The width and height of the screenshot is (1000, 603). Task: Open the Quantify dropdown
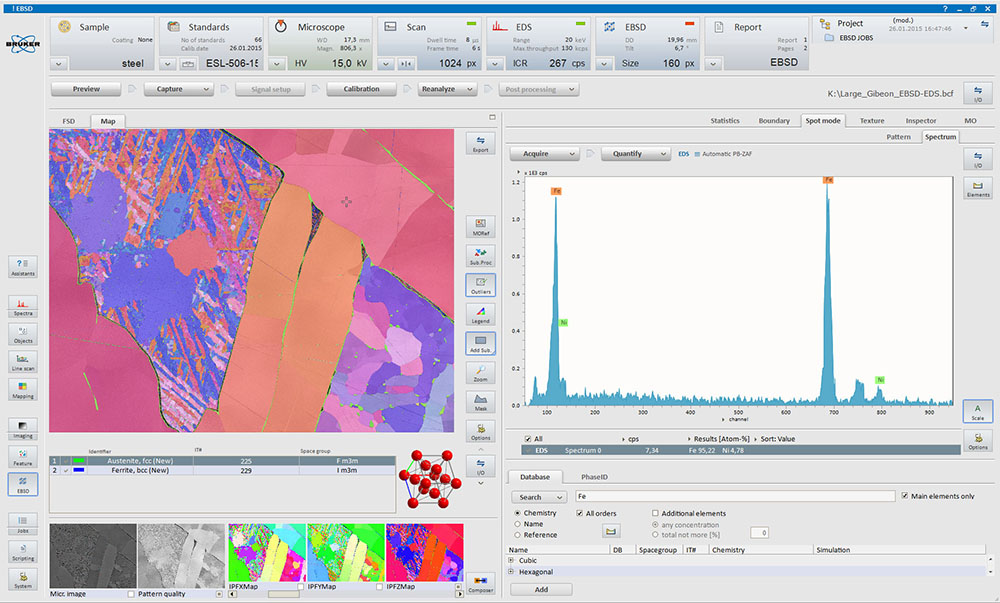tap(665, 153)
